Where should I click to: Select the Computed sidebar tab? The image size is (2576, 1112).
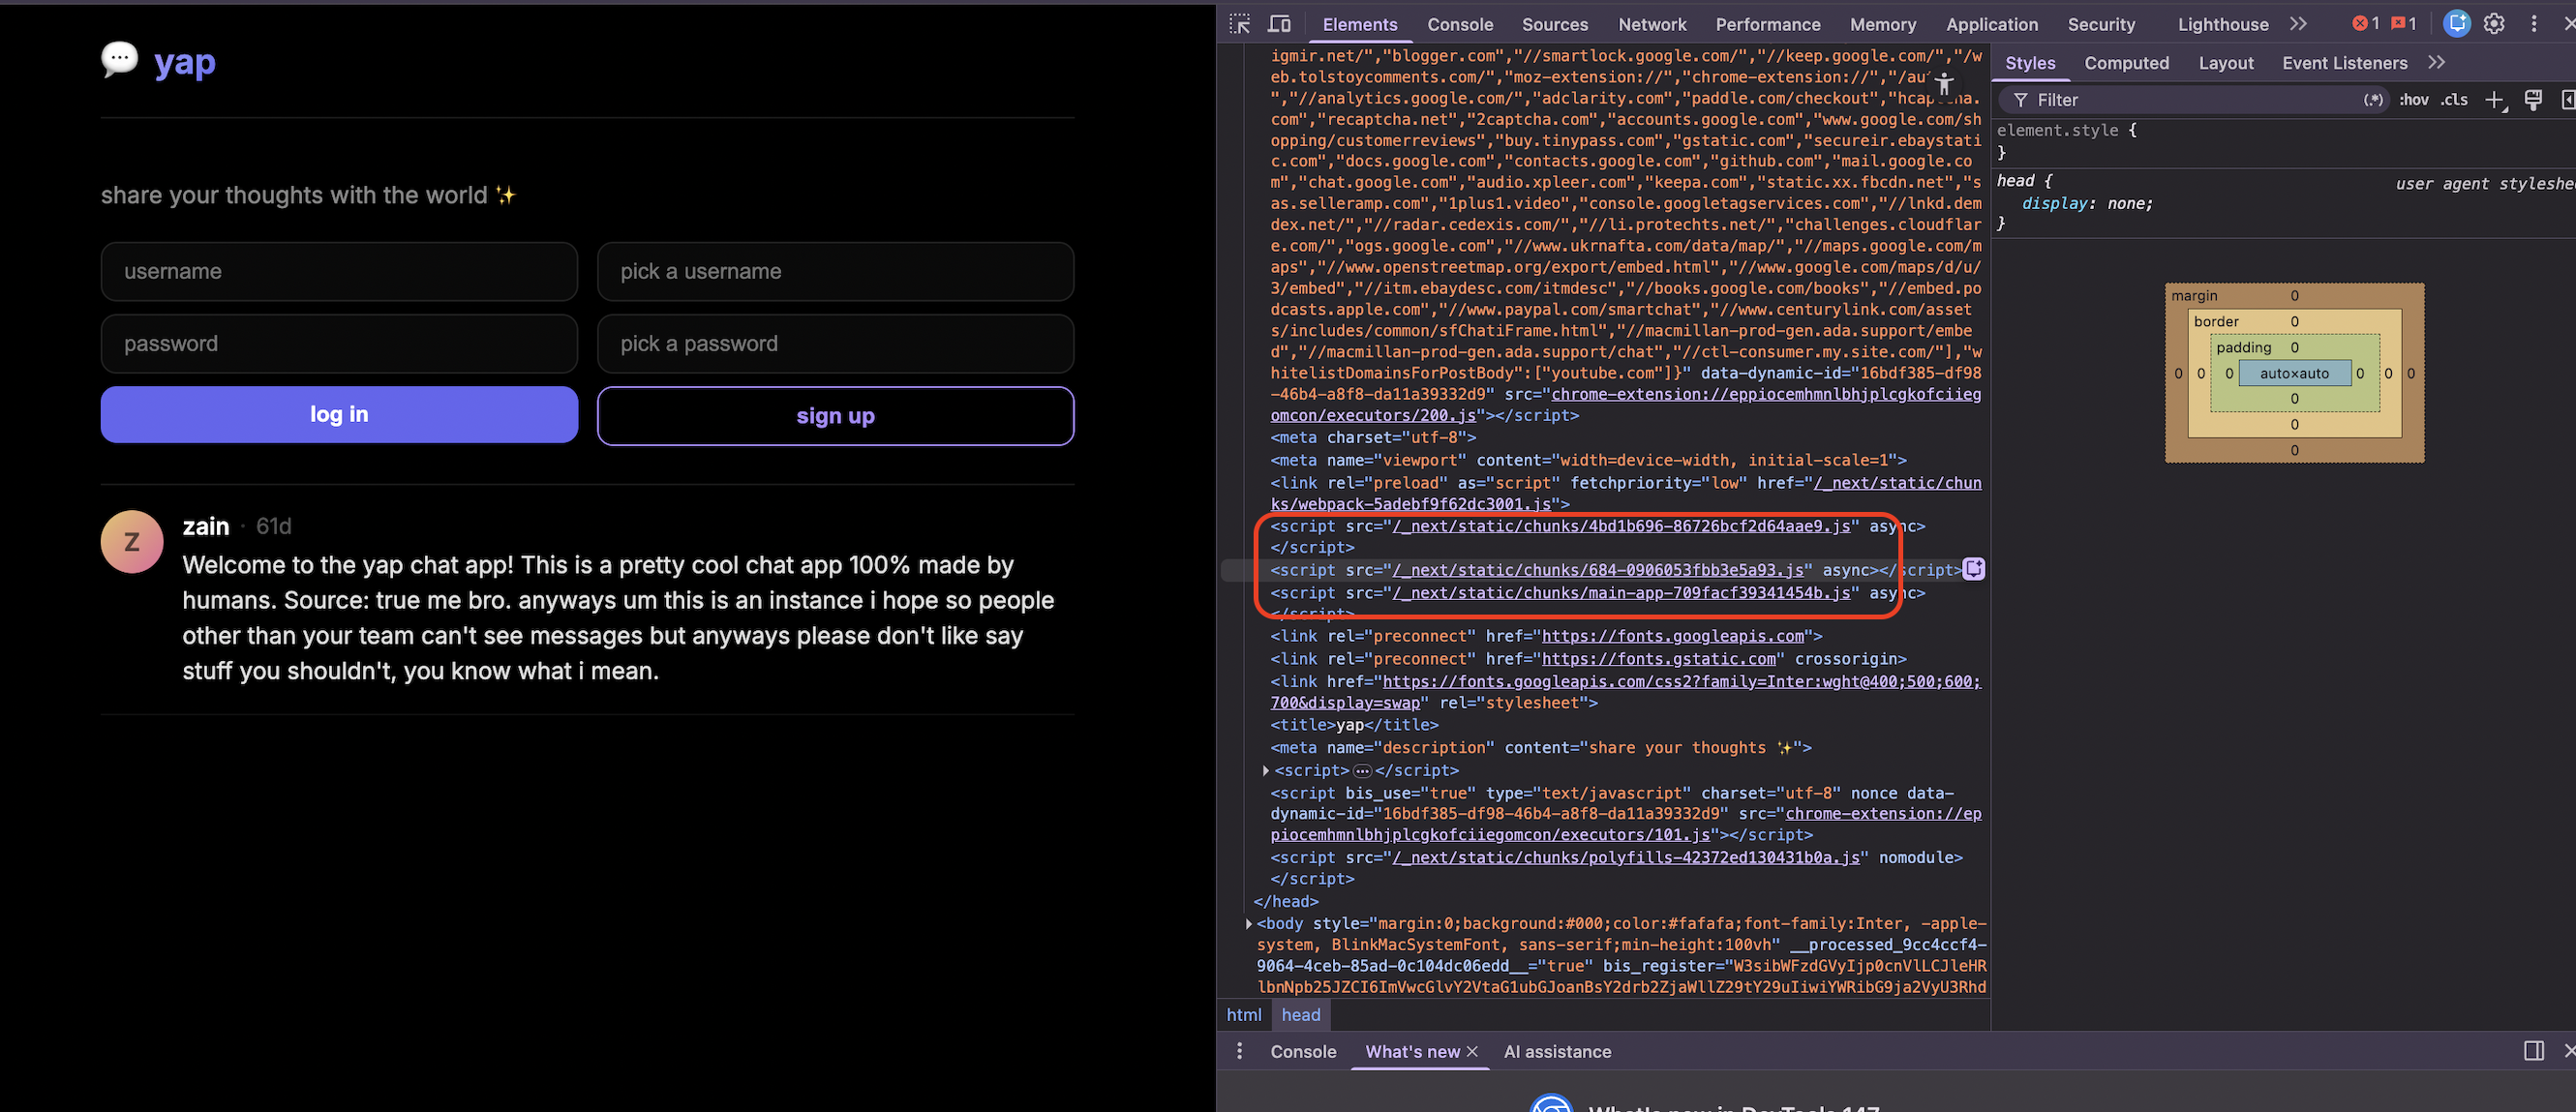[x=2126, y=63]
